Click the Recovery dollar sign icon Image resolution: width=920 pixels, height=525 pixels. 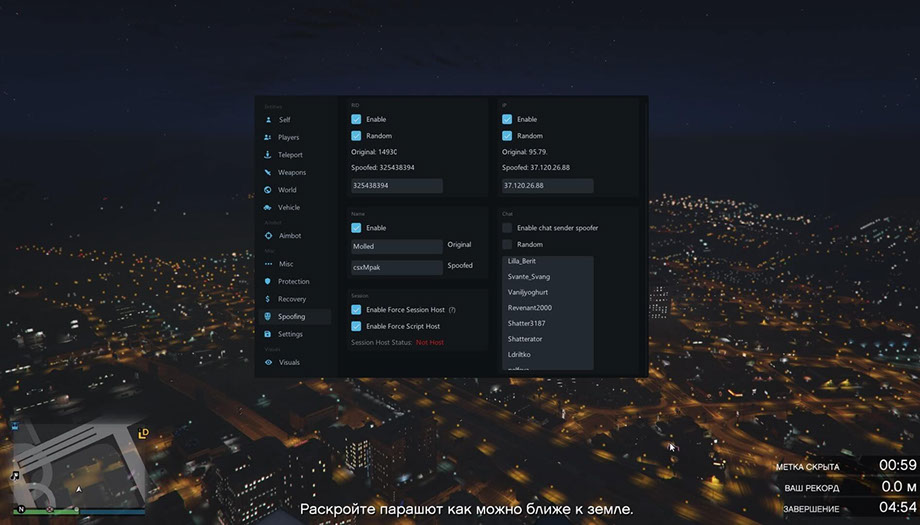point(267,299)
